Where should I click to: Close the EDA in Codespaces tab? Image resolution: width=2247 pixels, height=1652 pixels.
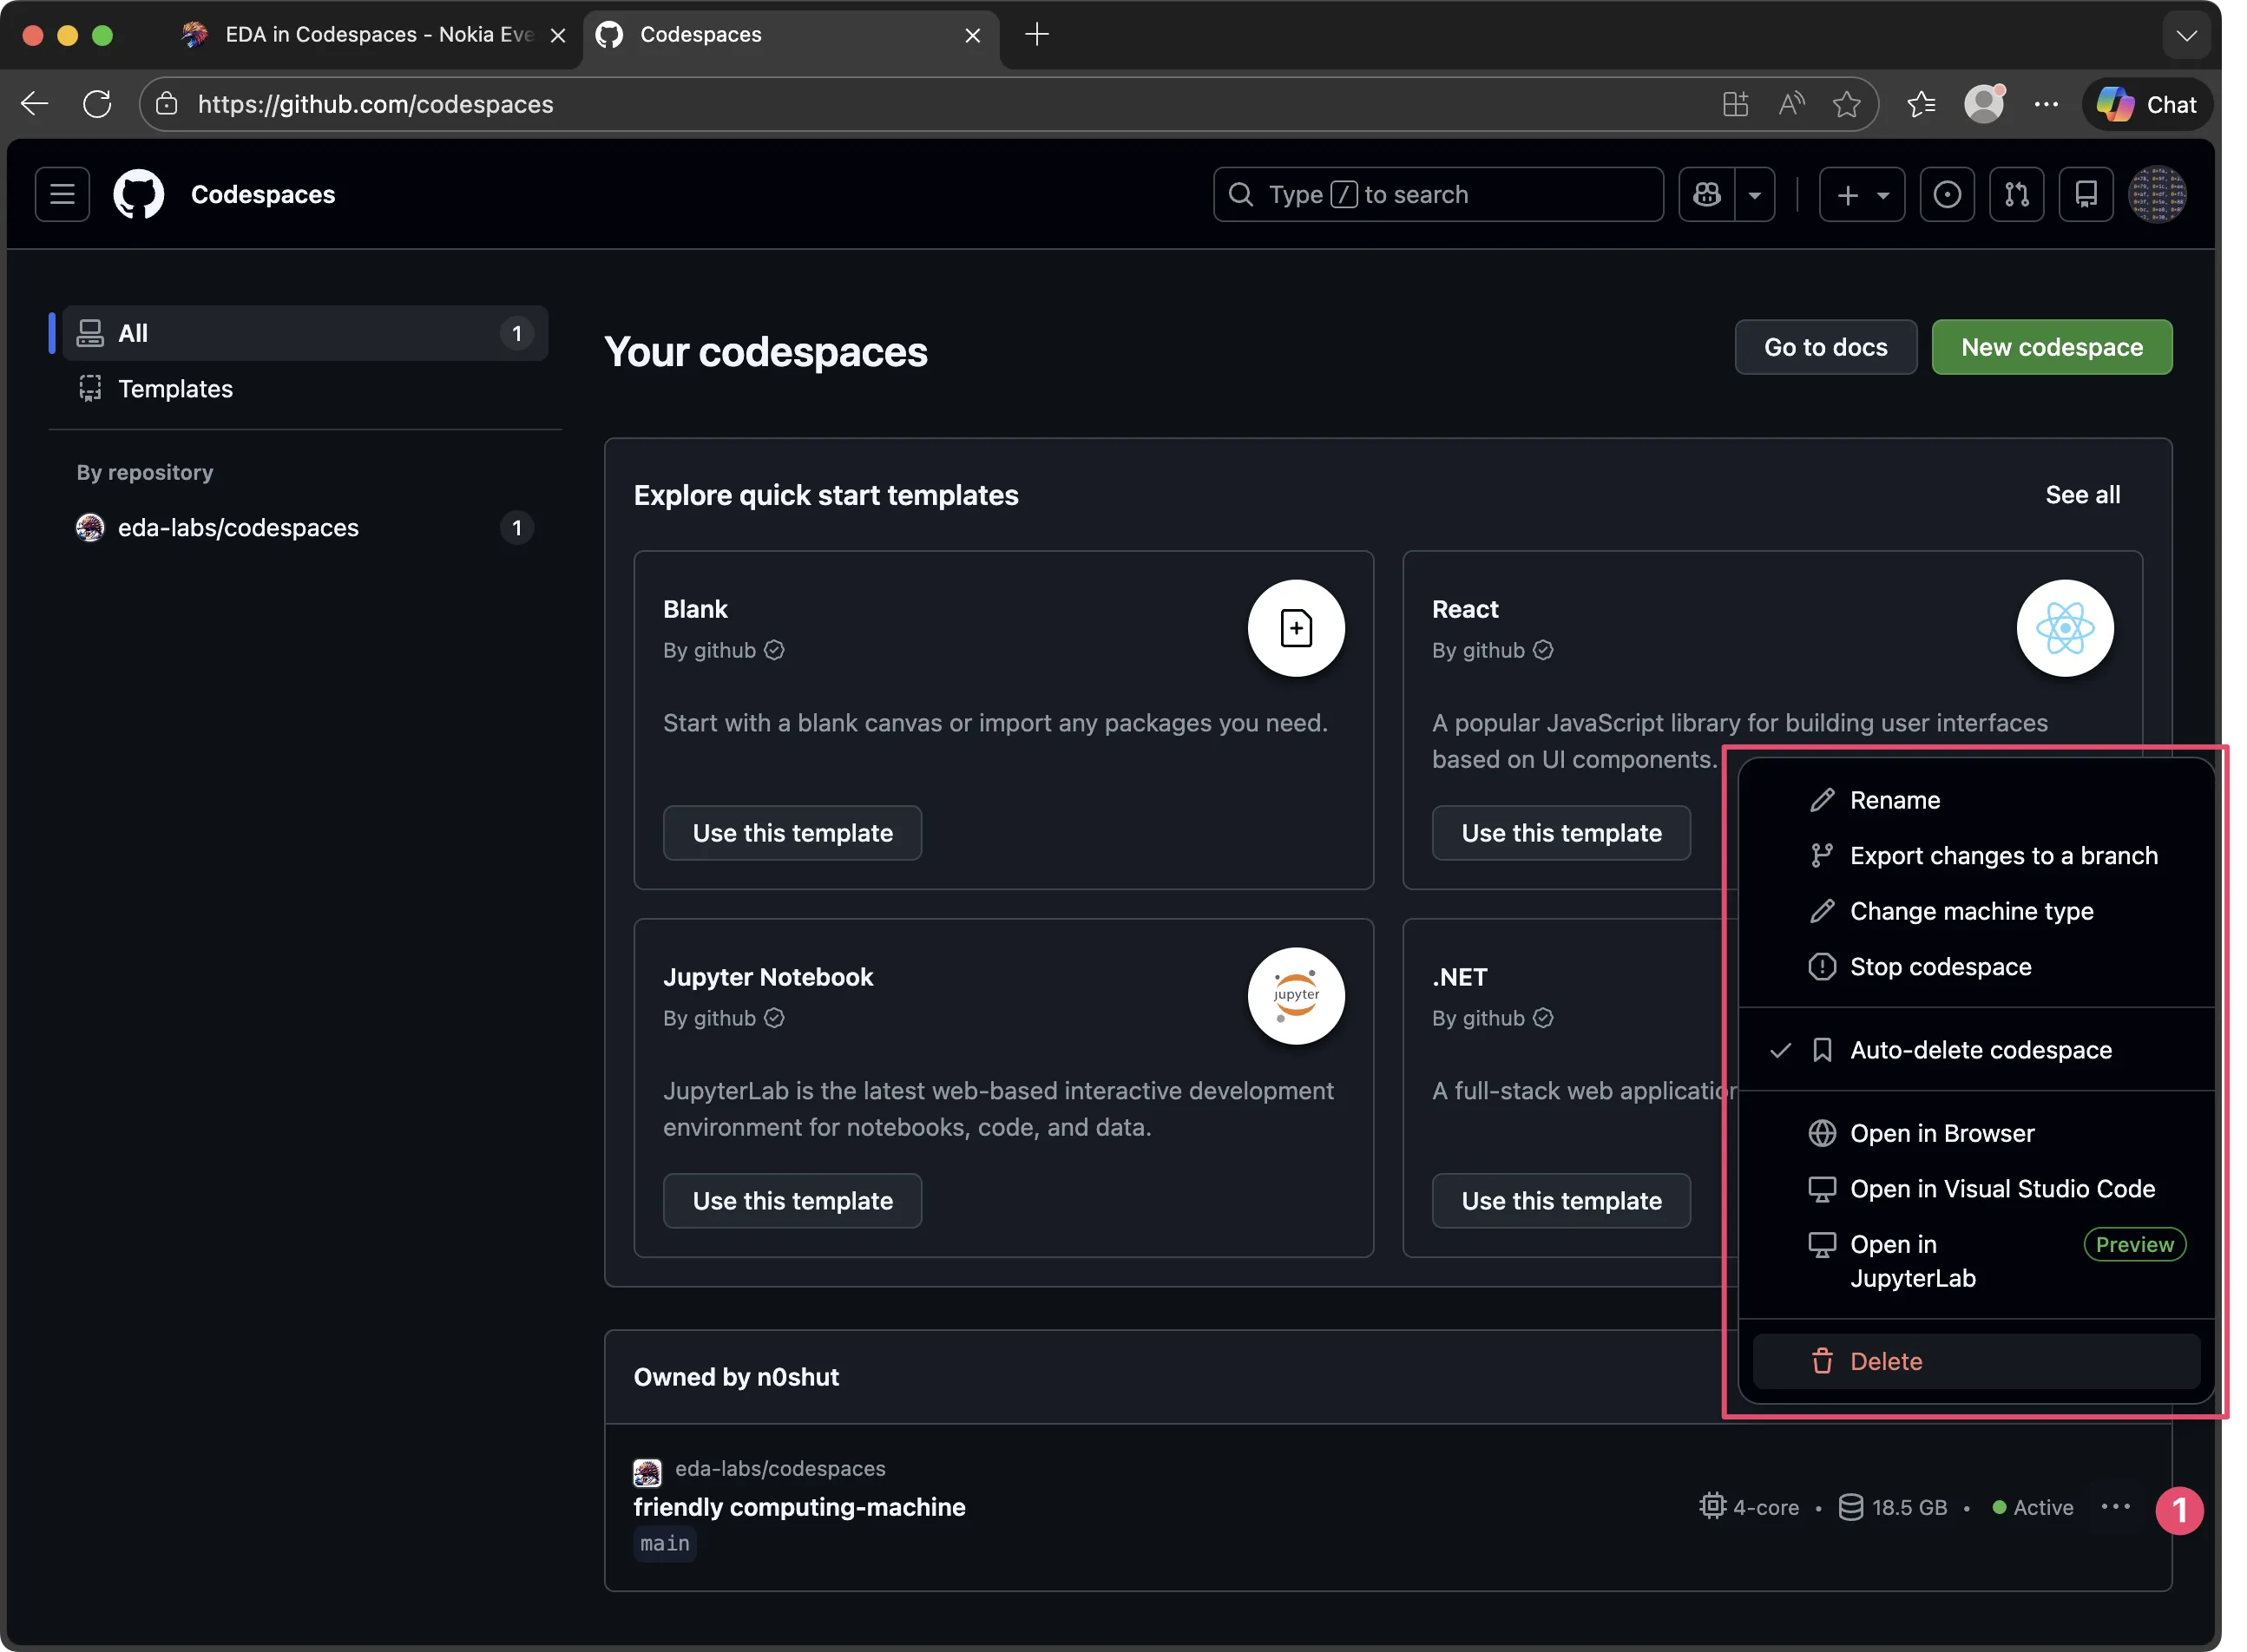tap(558, 35)
